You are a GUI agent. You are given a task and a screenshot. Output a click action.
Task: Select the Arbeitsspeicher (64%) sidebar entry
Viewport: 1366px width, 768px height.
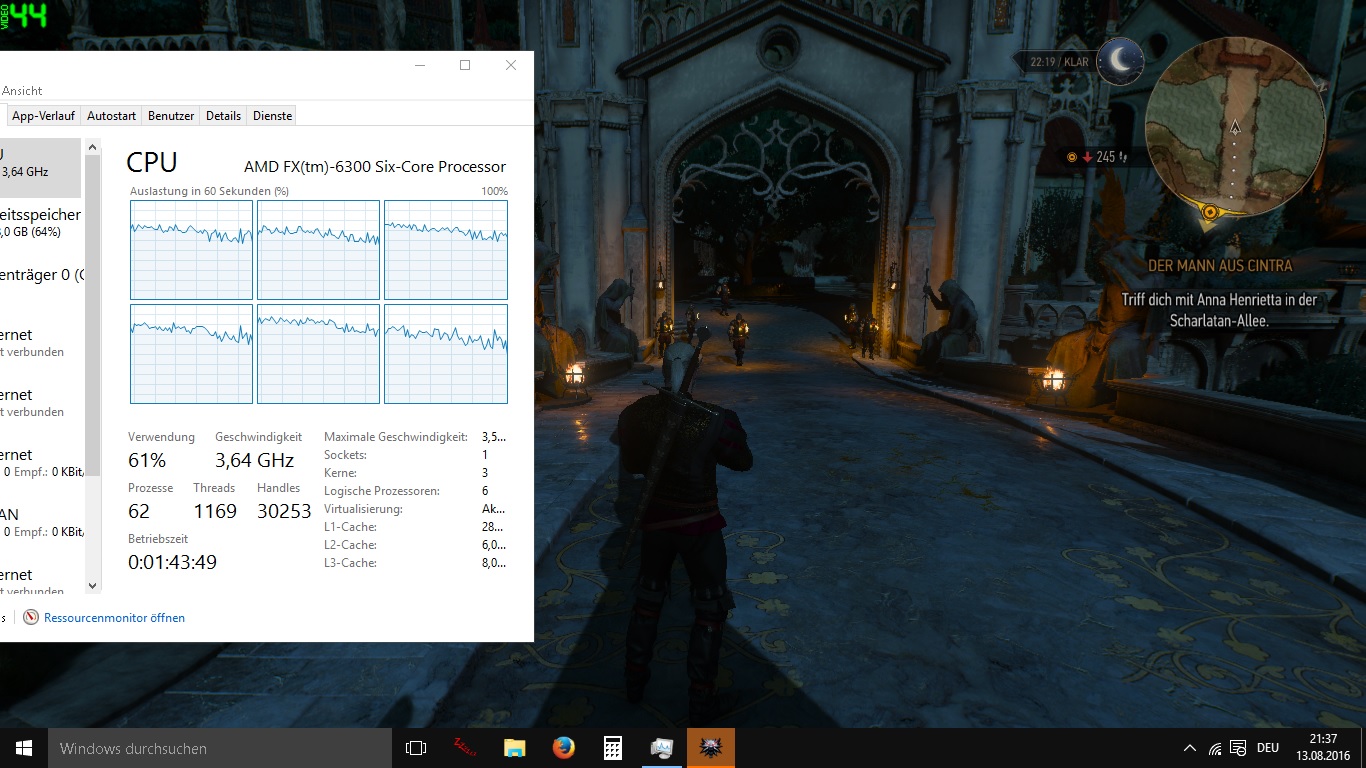click(40, 223)
